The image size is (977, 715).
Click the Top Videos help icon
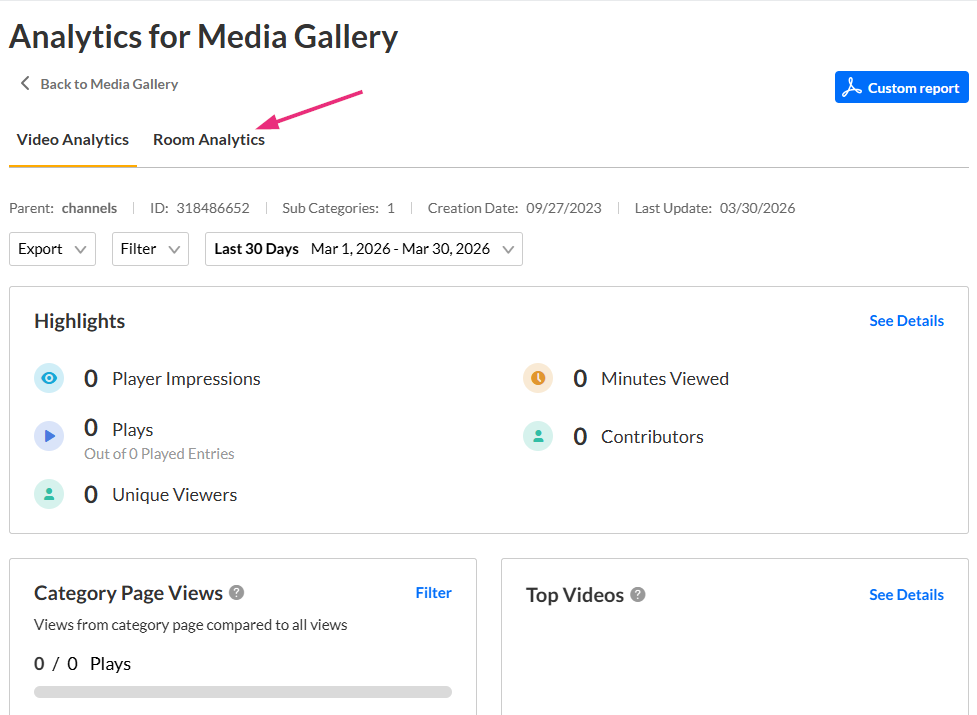coord(638,595)
